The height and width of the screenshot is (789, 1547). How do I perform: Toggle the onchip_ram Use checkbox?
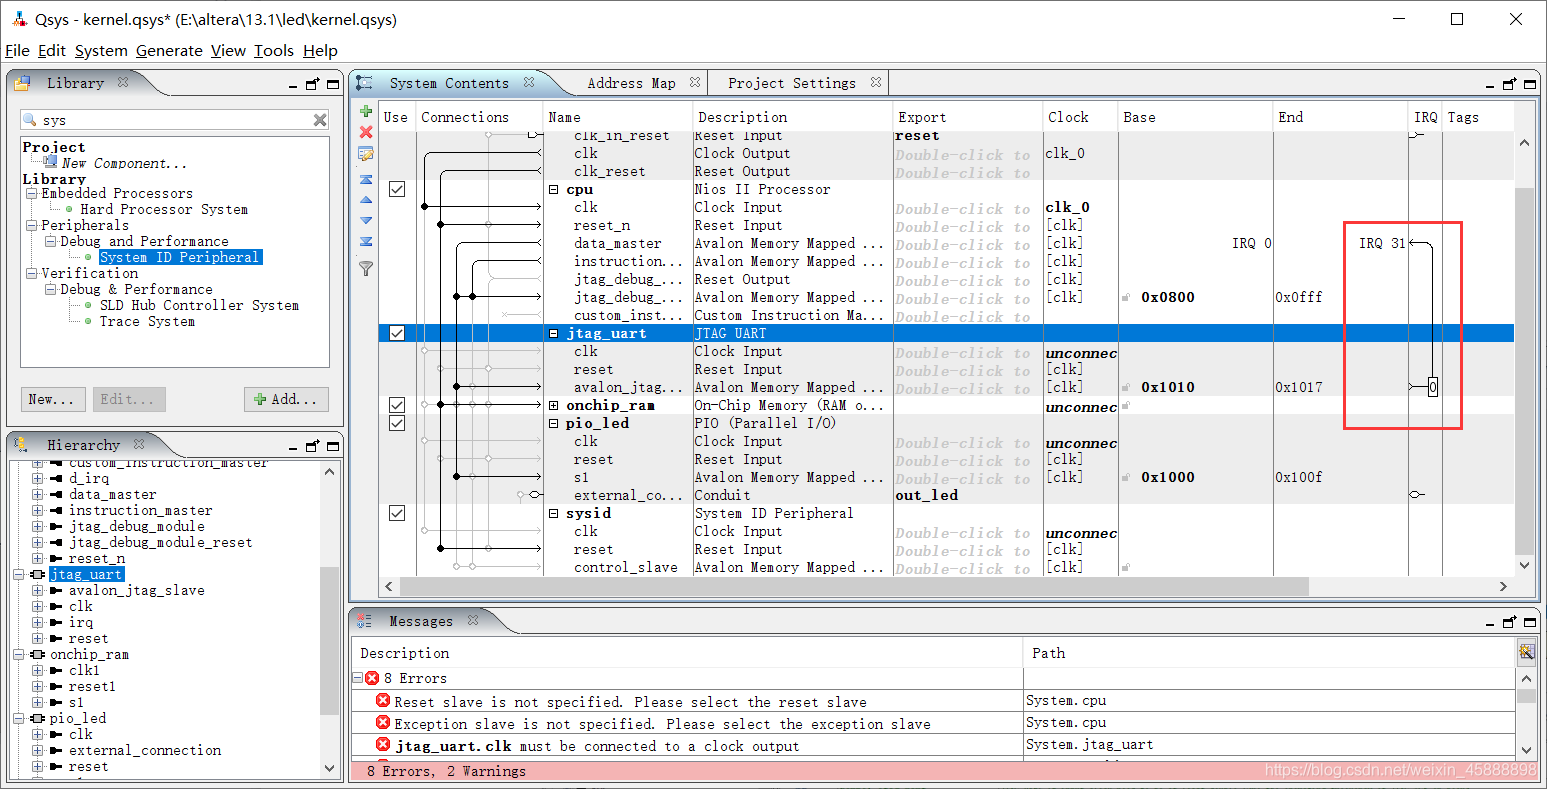tap(397, 405)
